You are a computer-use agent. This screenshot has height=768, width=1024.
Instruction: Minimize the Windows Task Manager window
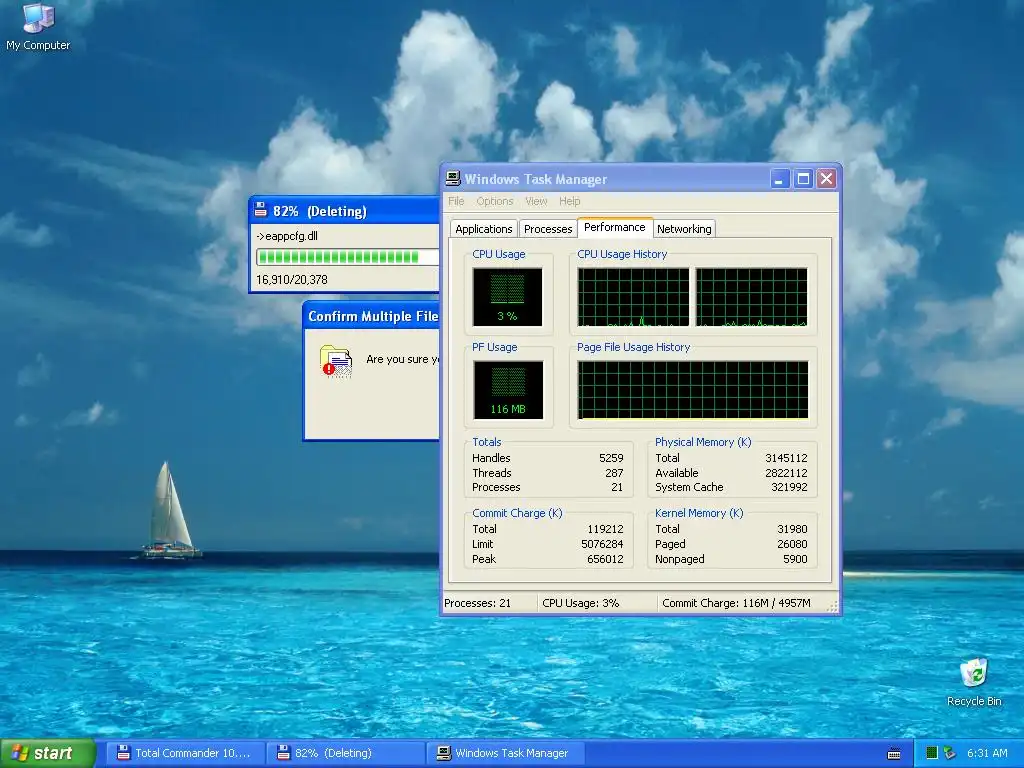click(779, 178)
